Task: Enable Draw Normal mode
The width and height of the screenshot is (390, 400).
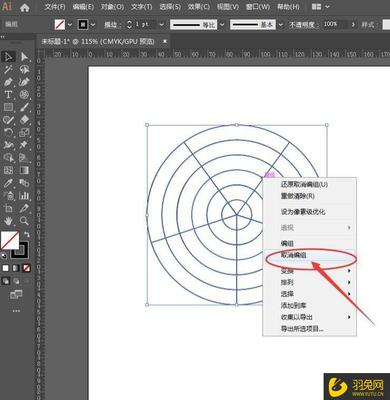Action: [x=6, y=281]
